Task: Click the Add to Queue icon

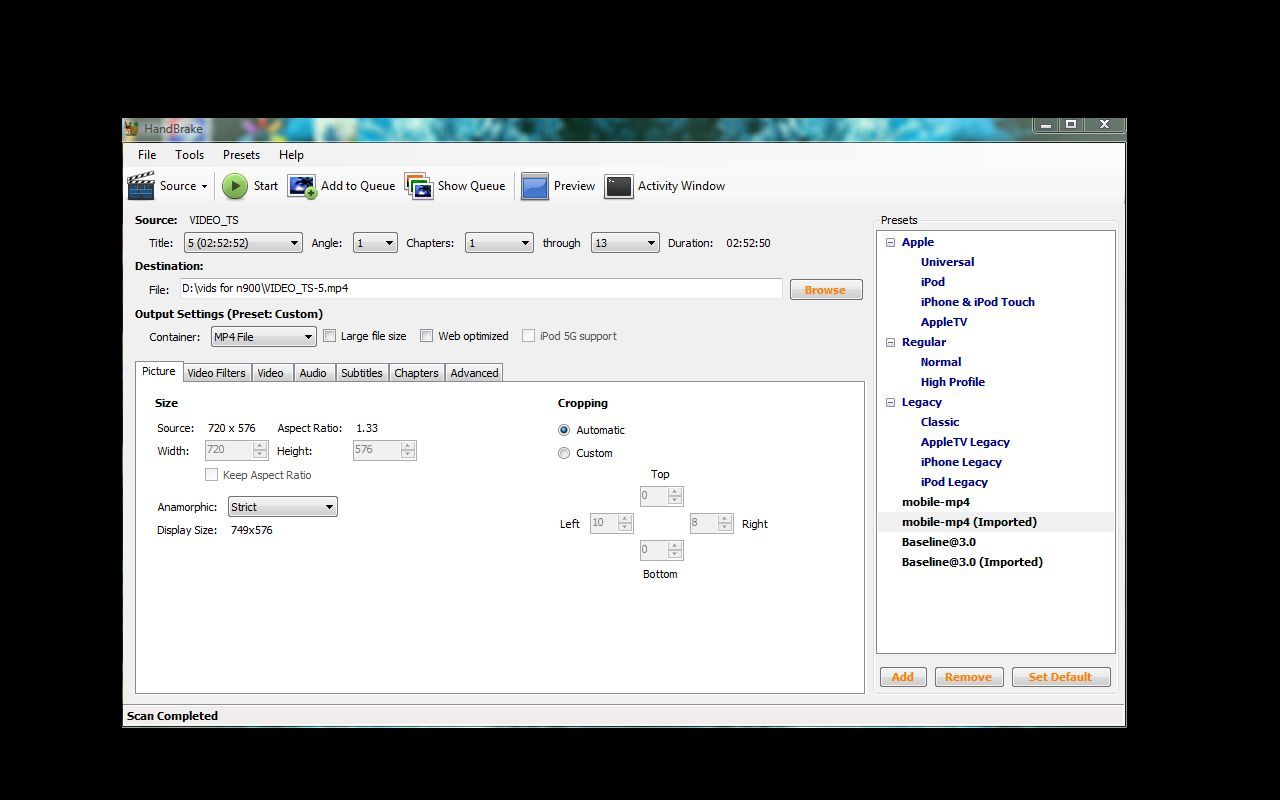Action: point(302,186)
